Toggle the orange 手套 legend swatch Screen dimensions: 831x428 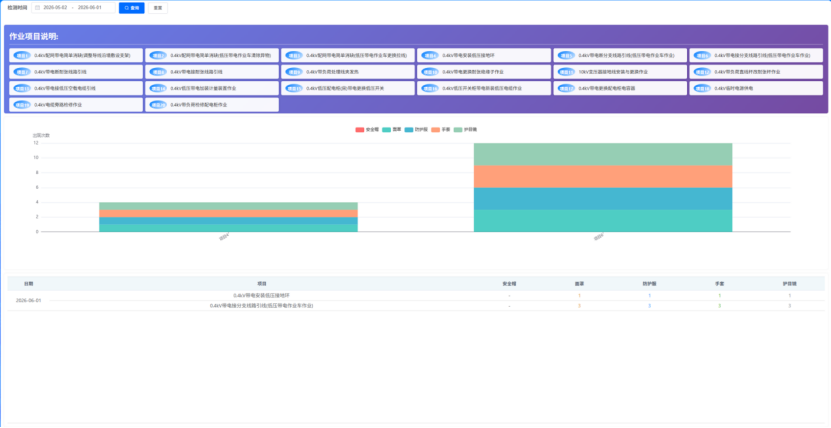coord(436,130)
